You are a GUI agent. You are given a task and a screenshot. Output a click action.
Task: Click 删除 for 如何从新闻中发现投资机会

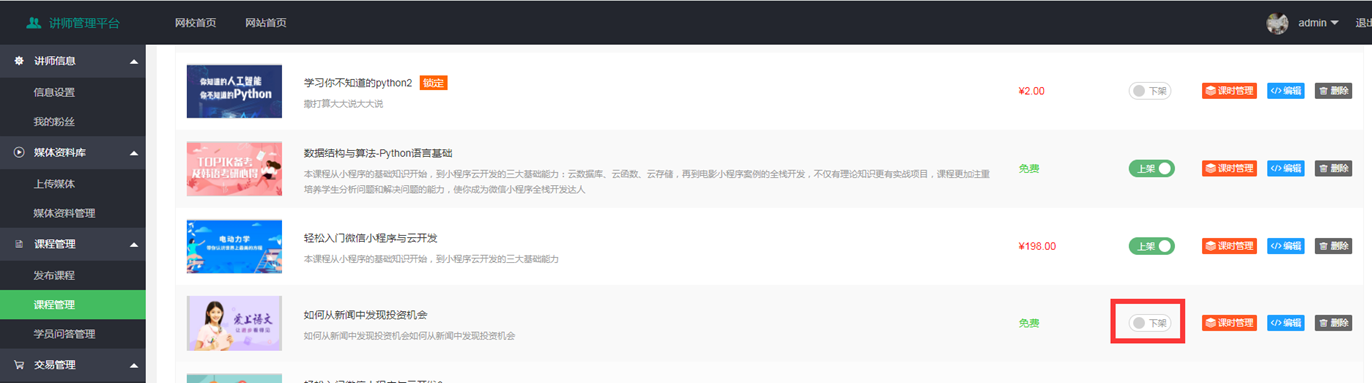pos(1333,323)
